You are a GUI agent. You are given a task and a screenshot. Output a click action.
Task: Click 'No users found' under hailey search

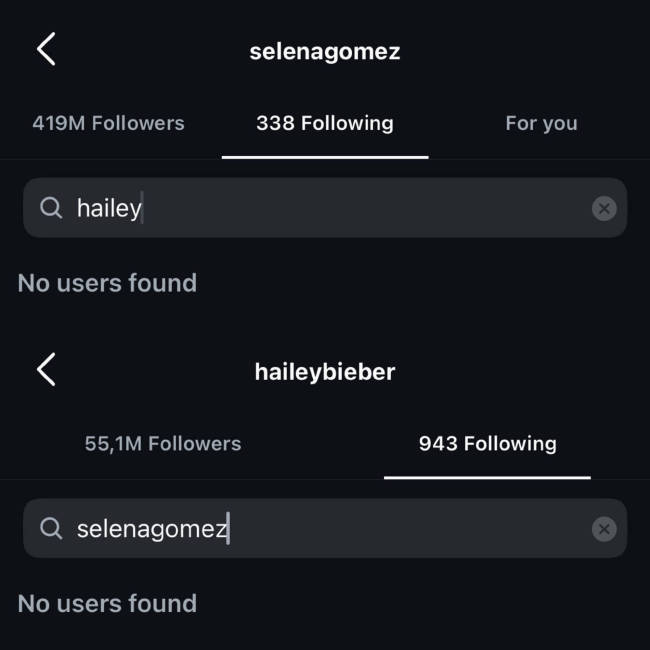(107, 283)
